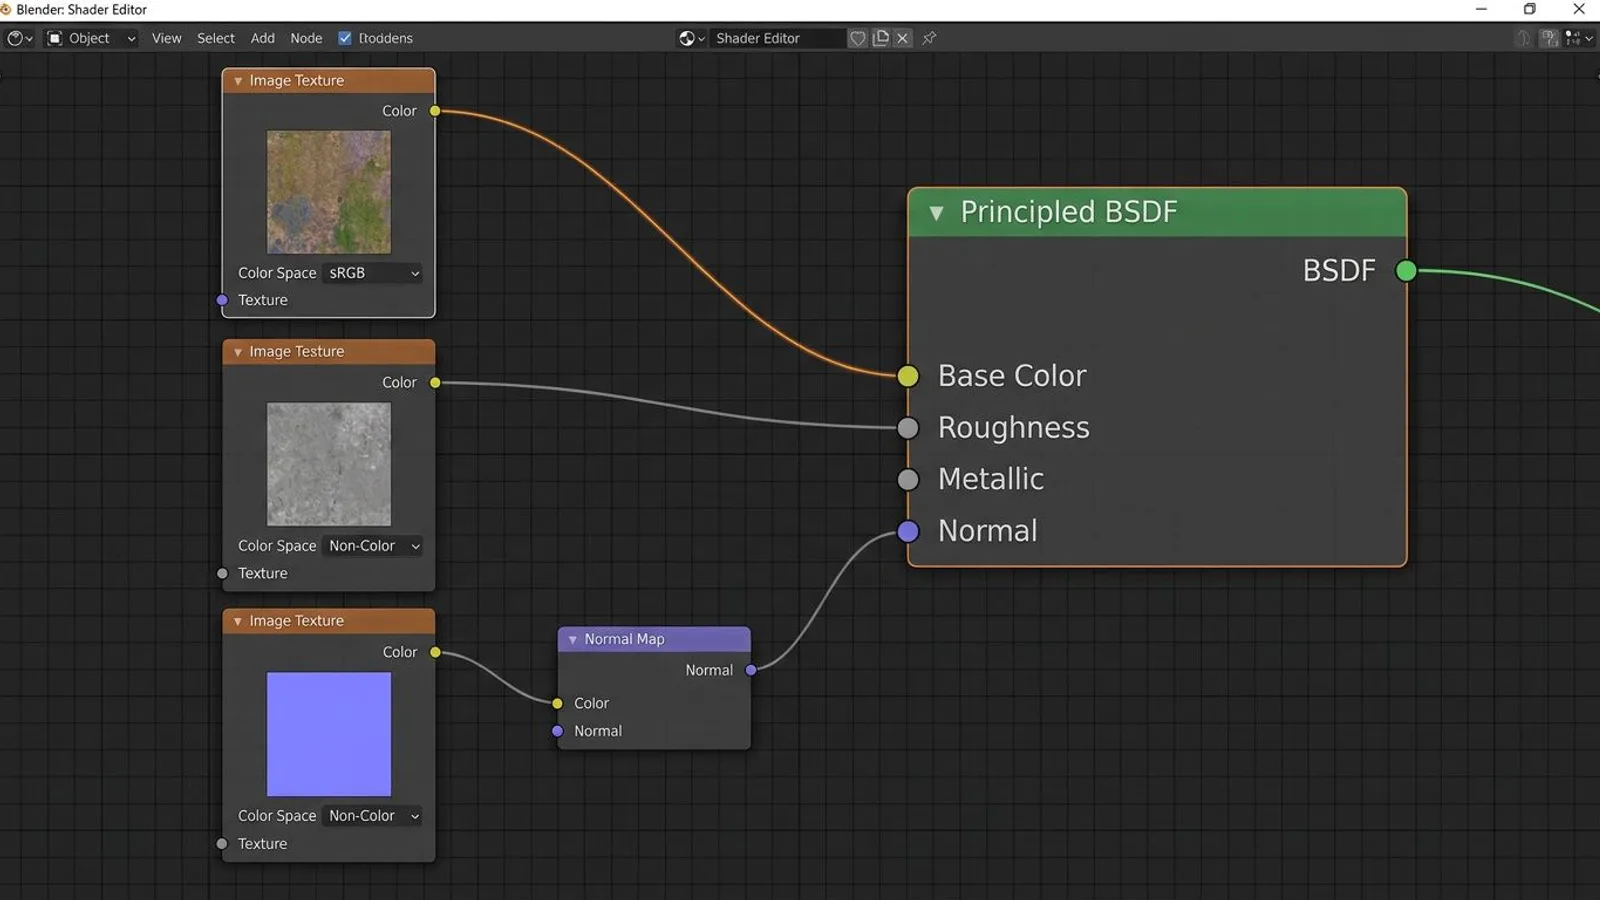Open Color Space dropdown of blue texture node
The image size is (1600, 900).
[373, 816]
